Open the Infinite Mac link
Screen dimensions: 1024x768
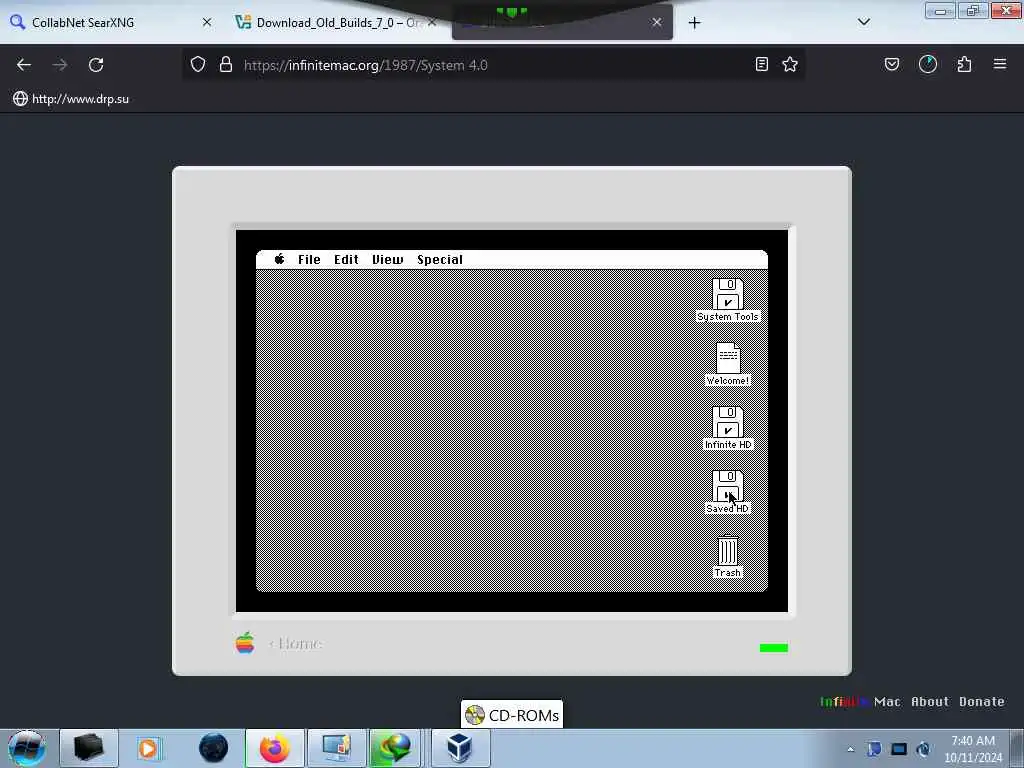point(860,701)
